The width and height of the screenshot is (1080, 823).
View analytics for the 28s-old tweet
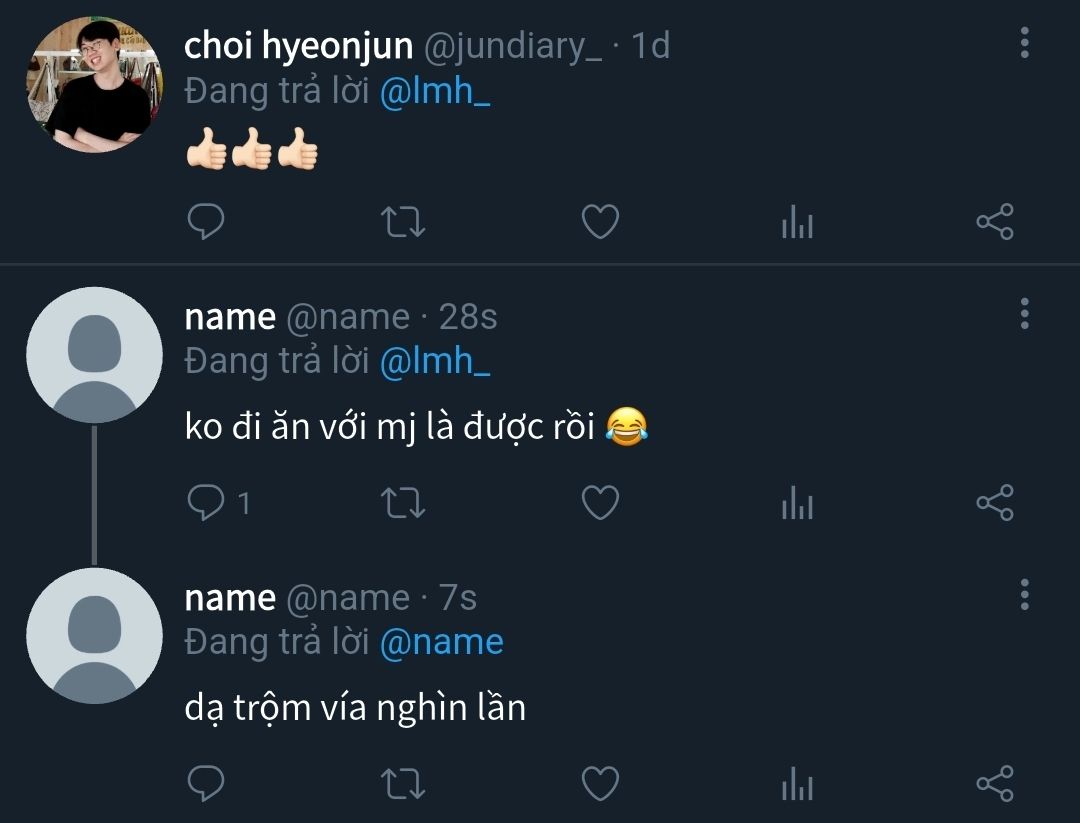click(x=797, y=503)
